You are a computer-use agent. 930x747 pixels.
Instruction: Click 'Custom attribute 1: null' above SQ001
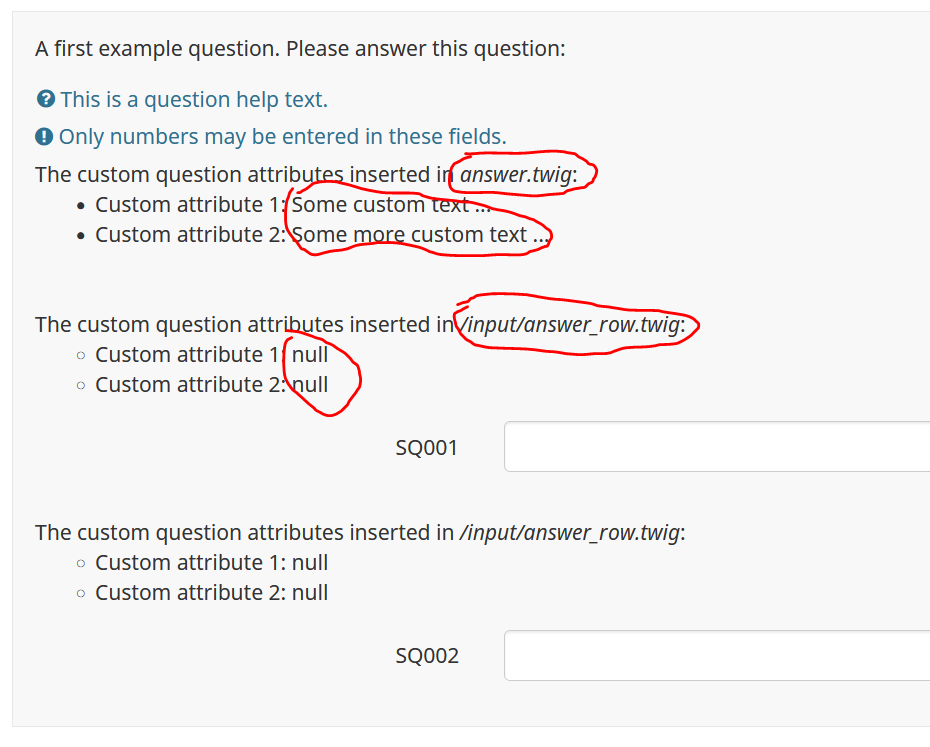coord(211,355)
